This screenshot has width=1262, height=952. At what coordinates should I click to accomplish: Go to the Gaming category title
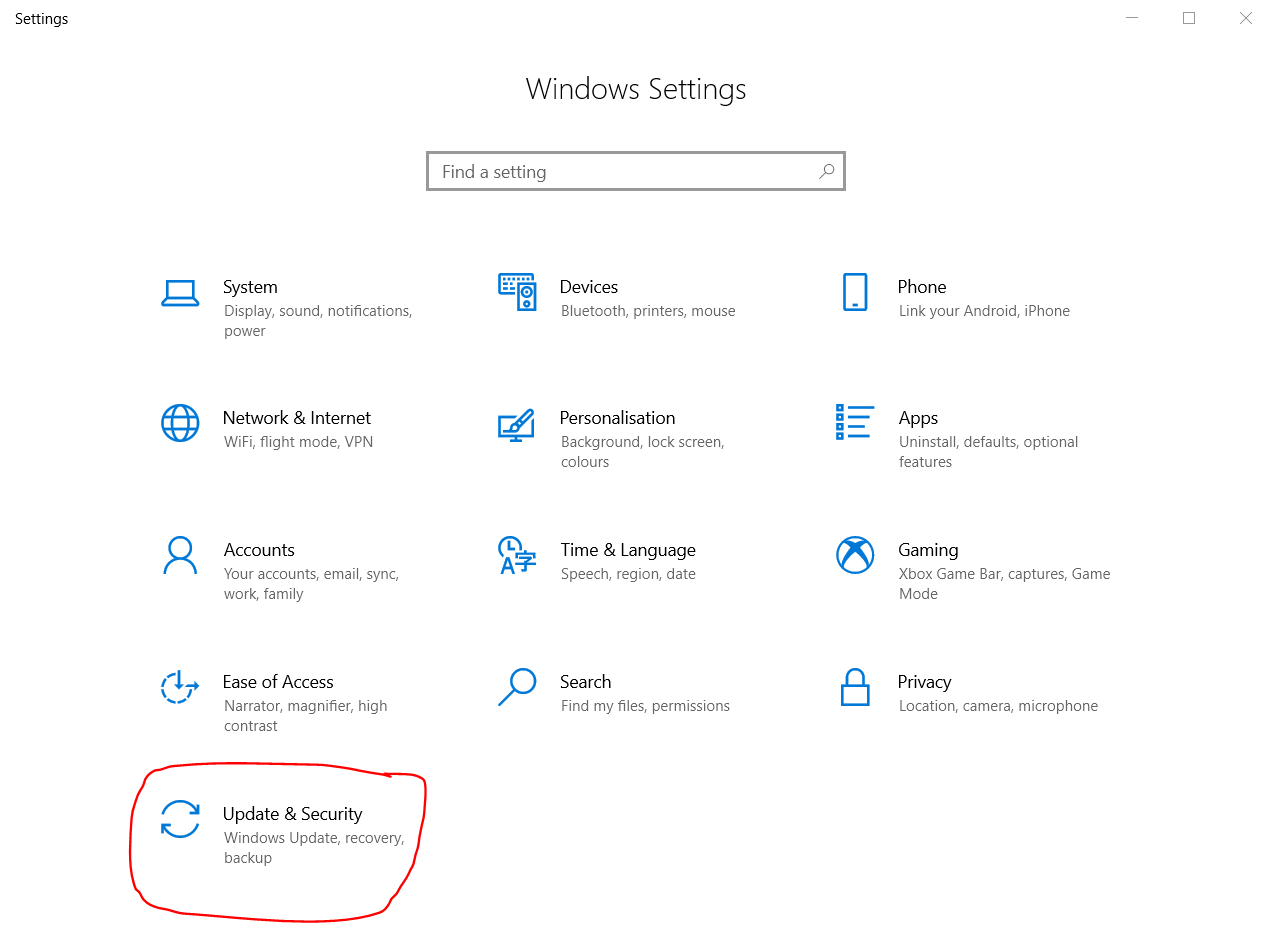point(928,550)
